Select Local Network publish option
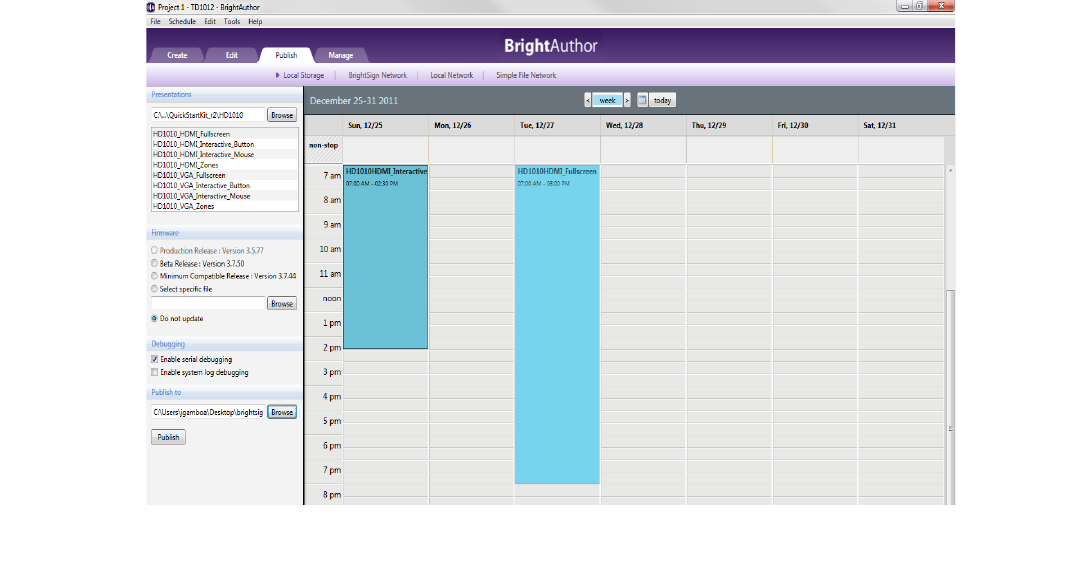Screen dimensions: 1080x577 [452, 76]
